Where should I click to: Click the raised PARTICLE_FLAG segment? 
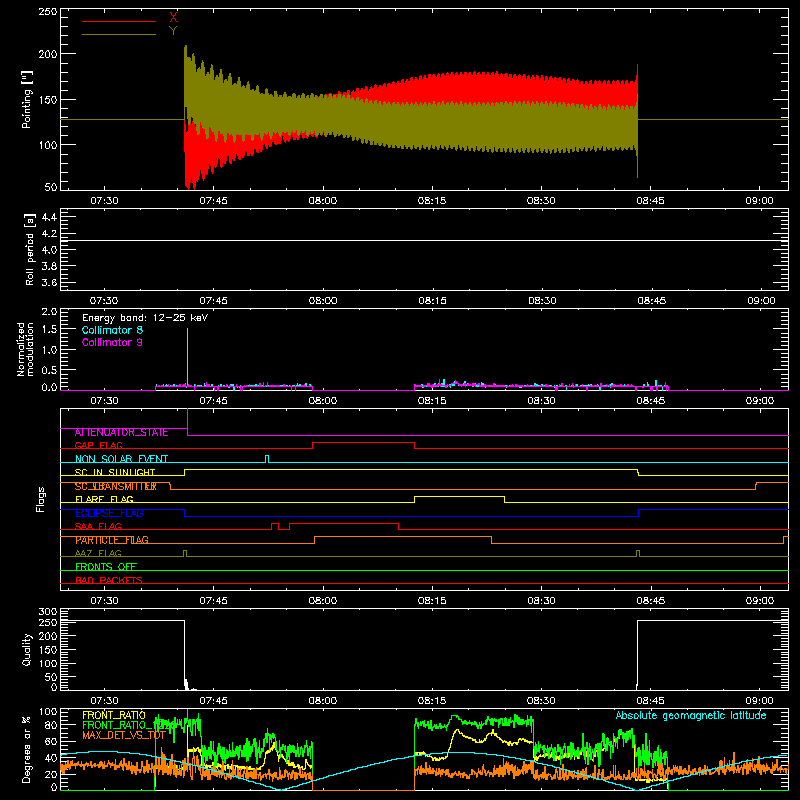click(x=403, y=537)
